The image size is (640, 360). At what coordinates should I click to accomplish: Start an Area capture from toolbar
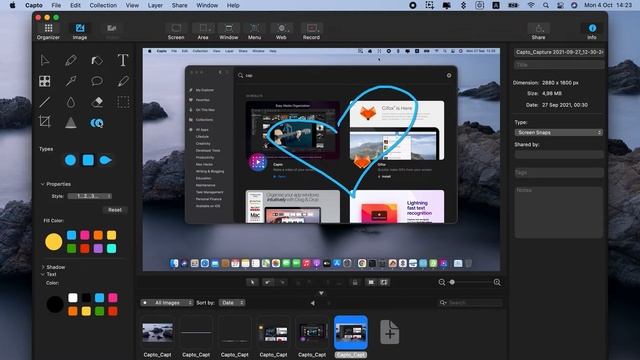(x=203, y=31)
